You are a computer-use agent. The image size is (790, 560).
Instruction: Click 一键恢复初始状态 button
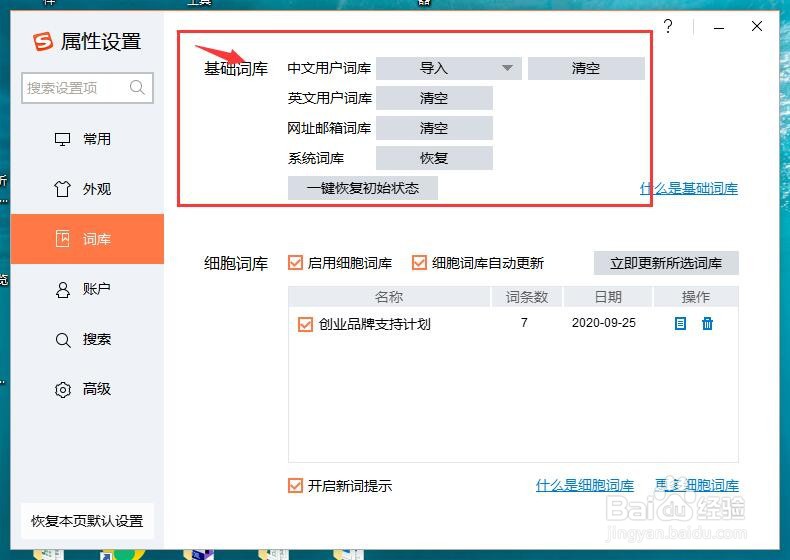[x=363, y=188]
